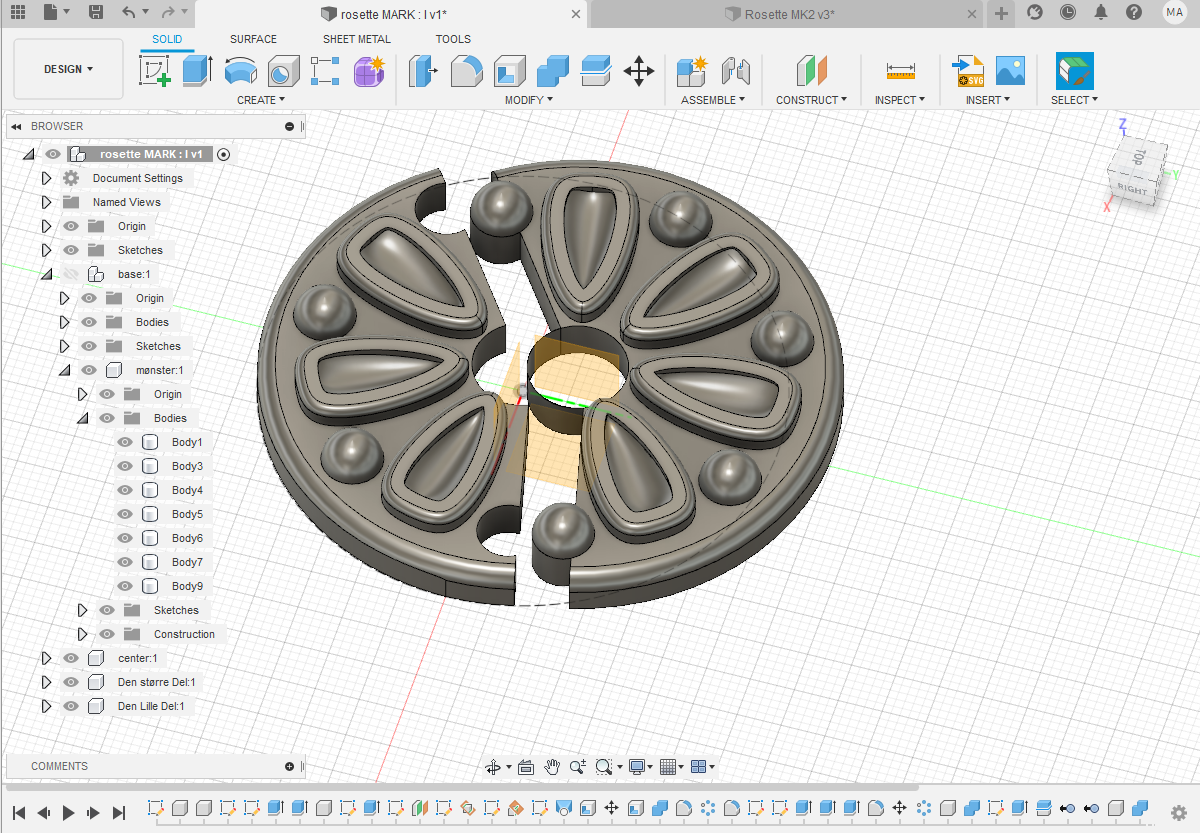
Task: Hide the Den større Del:1 component
Action: pyautogui.click(x=71, y=682)
